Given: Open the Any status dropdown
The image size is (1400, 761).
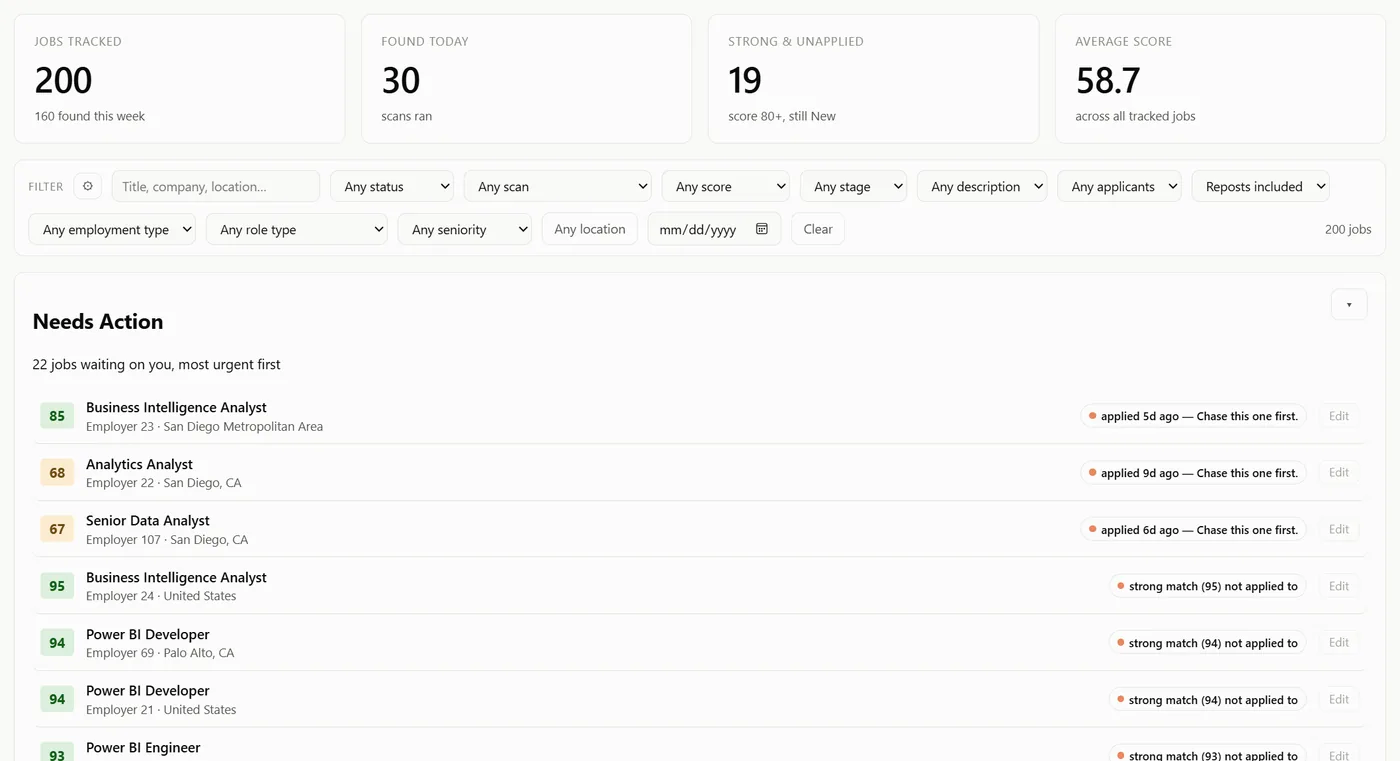Looking at the screenshot, I should 392,186.
